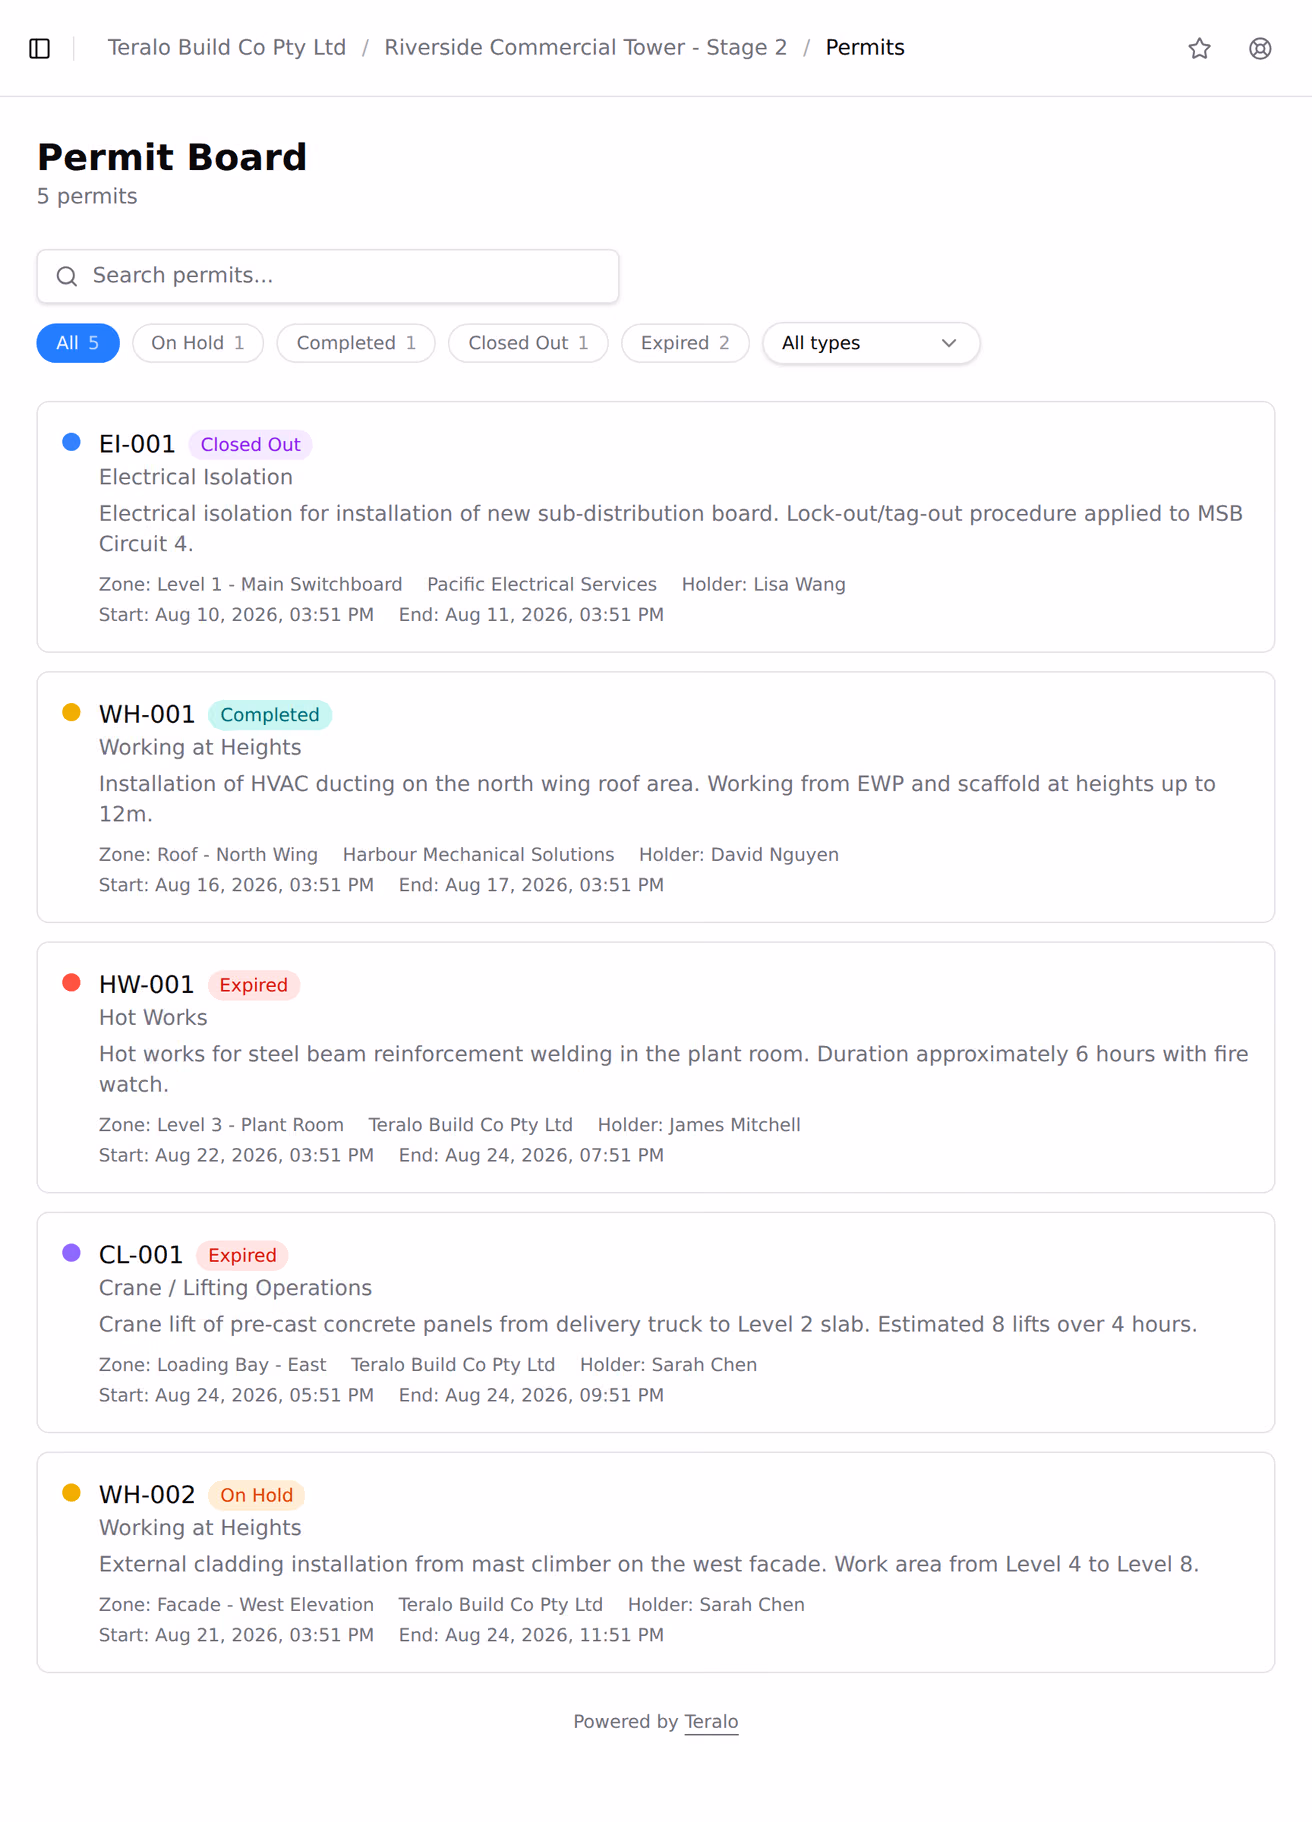Select the Closed Out filter tab
The image size is (1312, 1822).
coord(528,343)
